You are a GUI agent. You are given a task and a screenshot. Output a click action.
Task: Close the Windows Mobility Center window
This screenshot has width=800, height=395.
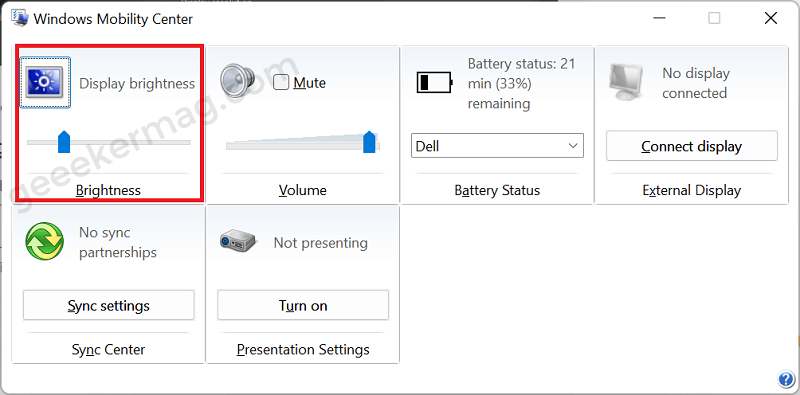(770, 19)
